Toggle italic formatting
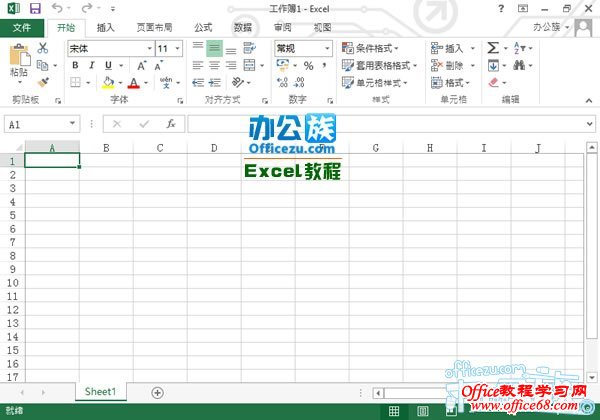The height and width of the screenshot is (420, 600). (92, 65)
